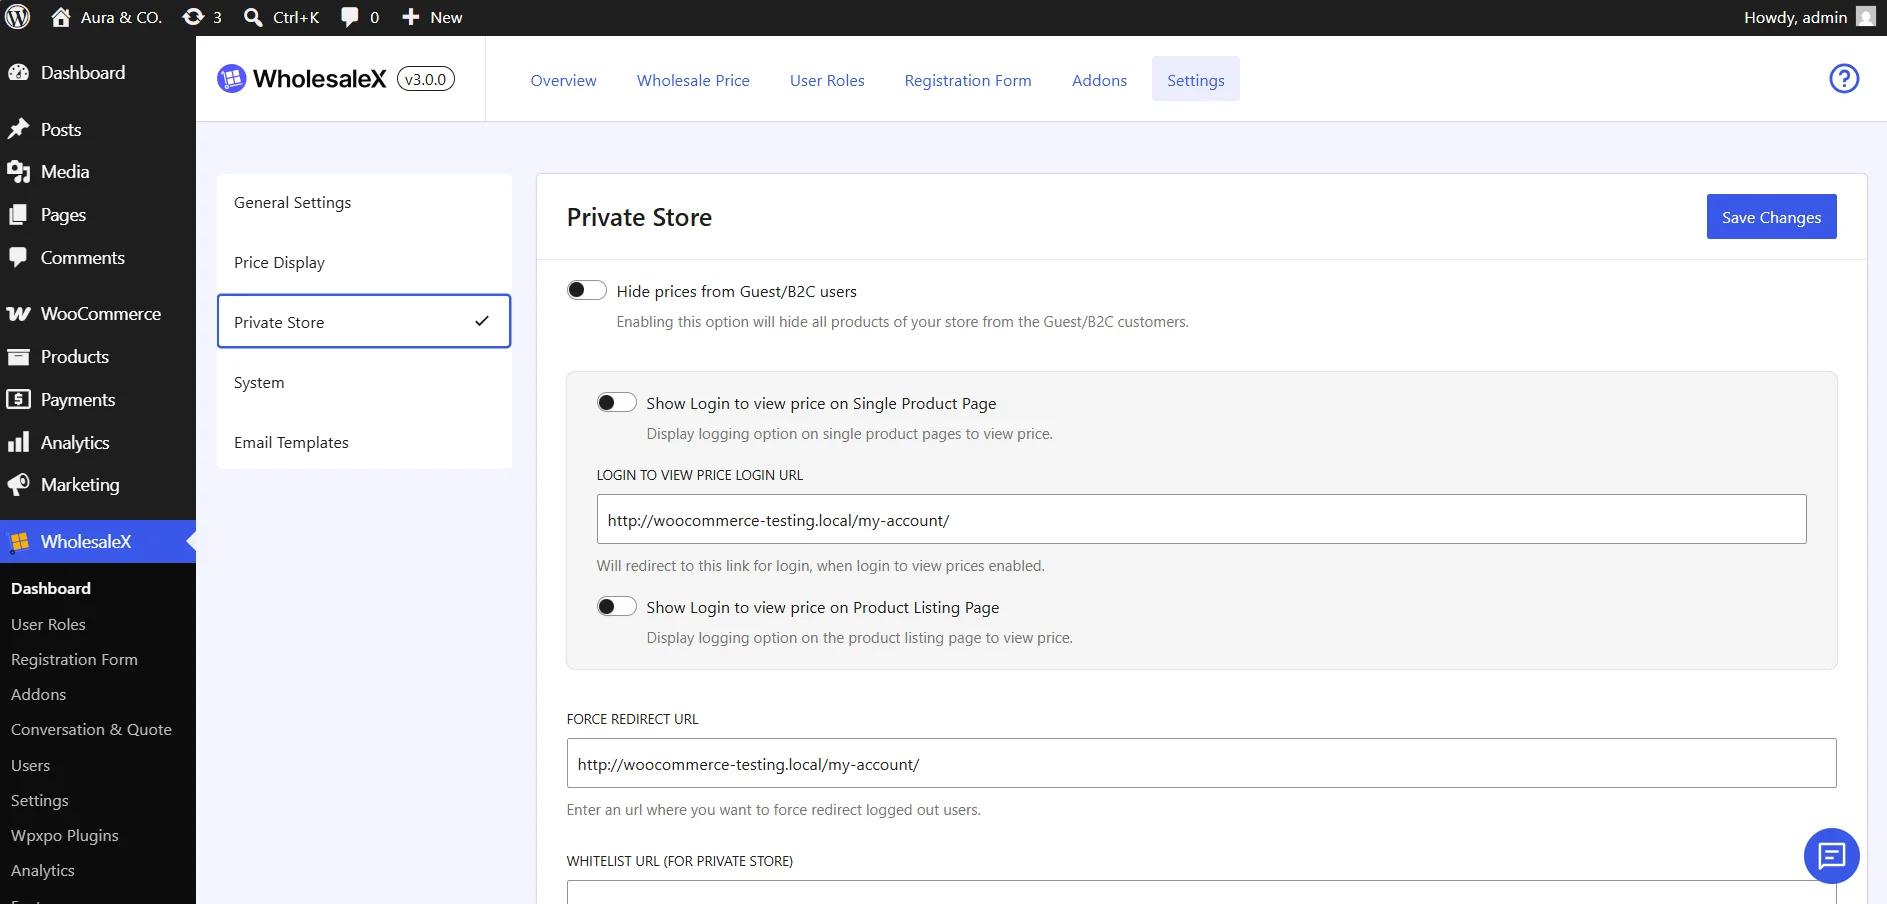Click the WholesaleX header logo icon
1887x904 pixels.
click(231, 78)
